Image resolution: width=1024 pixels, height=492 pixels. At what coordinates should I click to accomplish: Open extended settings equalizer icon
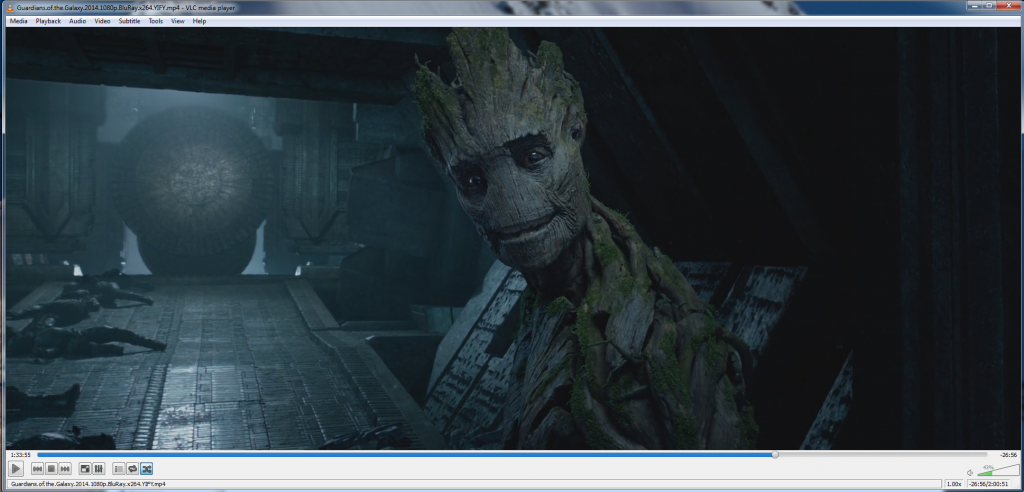99,468
